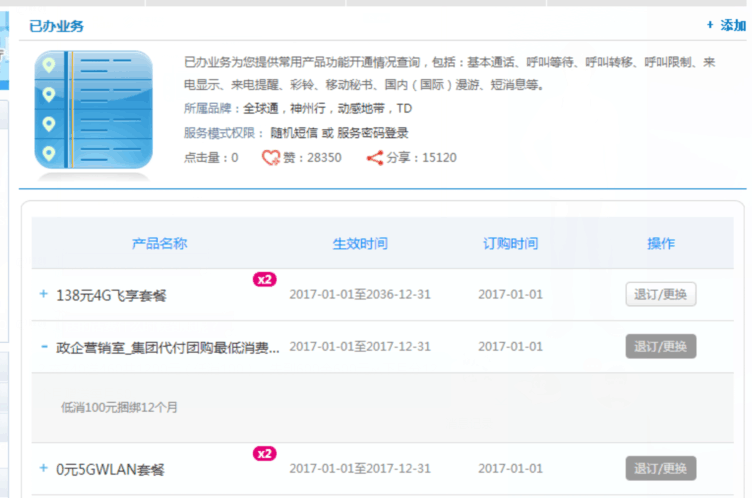Click the x2 badge on 0元5GWLAN套餐
This screenshot has height=498, width=752.
tap(265, 454)
